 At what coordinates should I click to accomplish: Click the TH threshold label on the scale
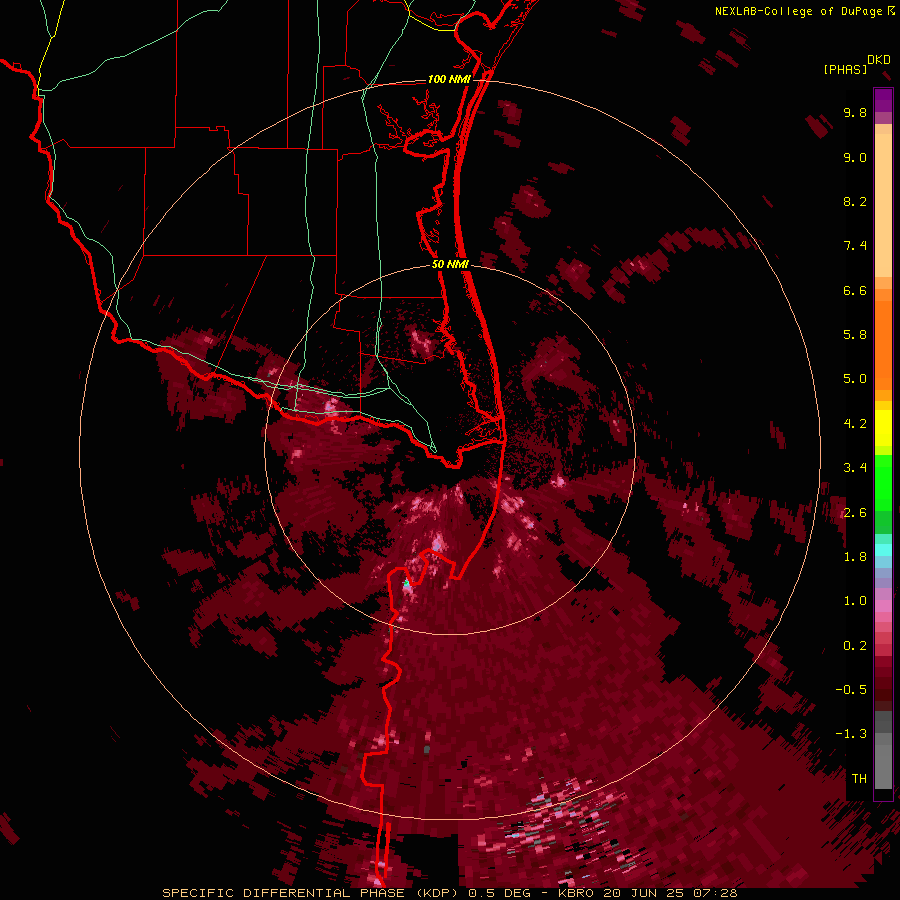pyautogui.click(x=859, y=779)
